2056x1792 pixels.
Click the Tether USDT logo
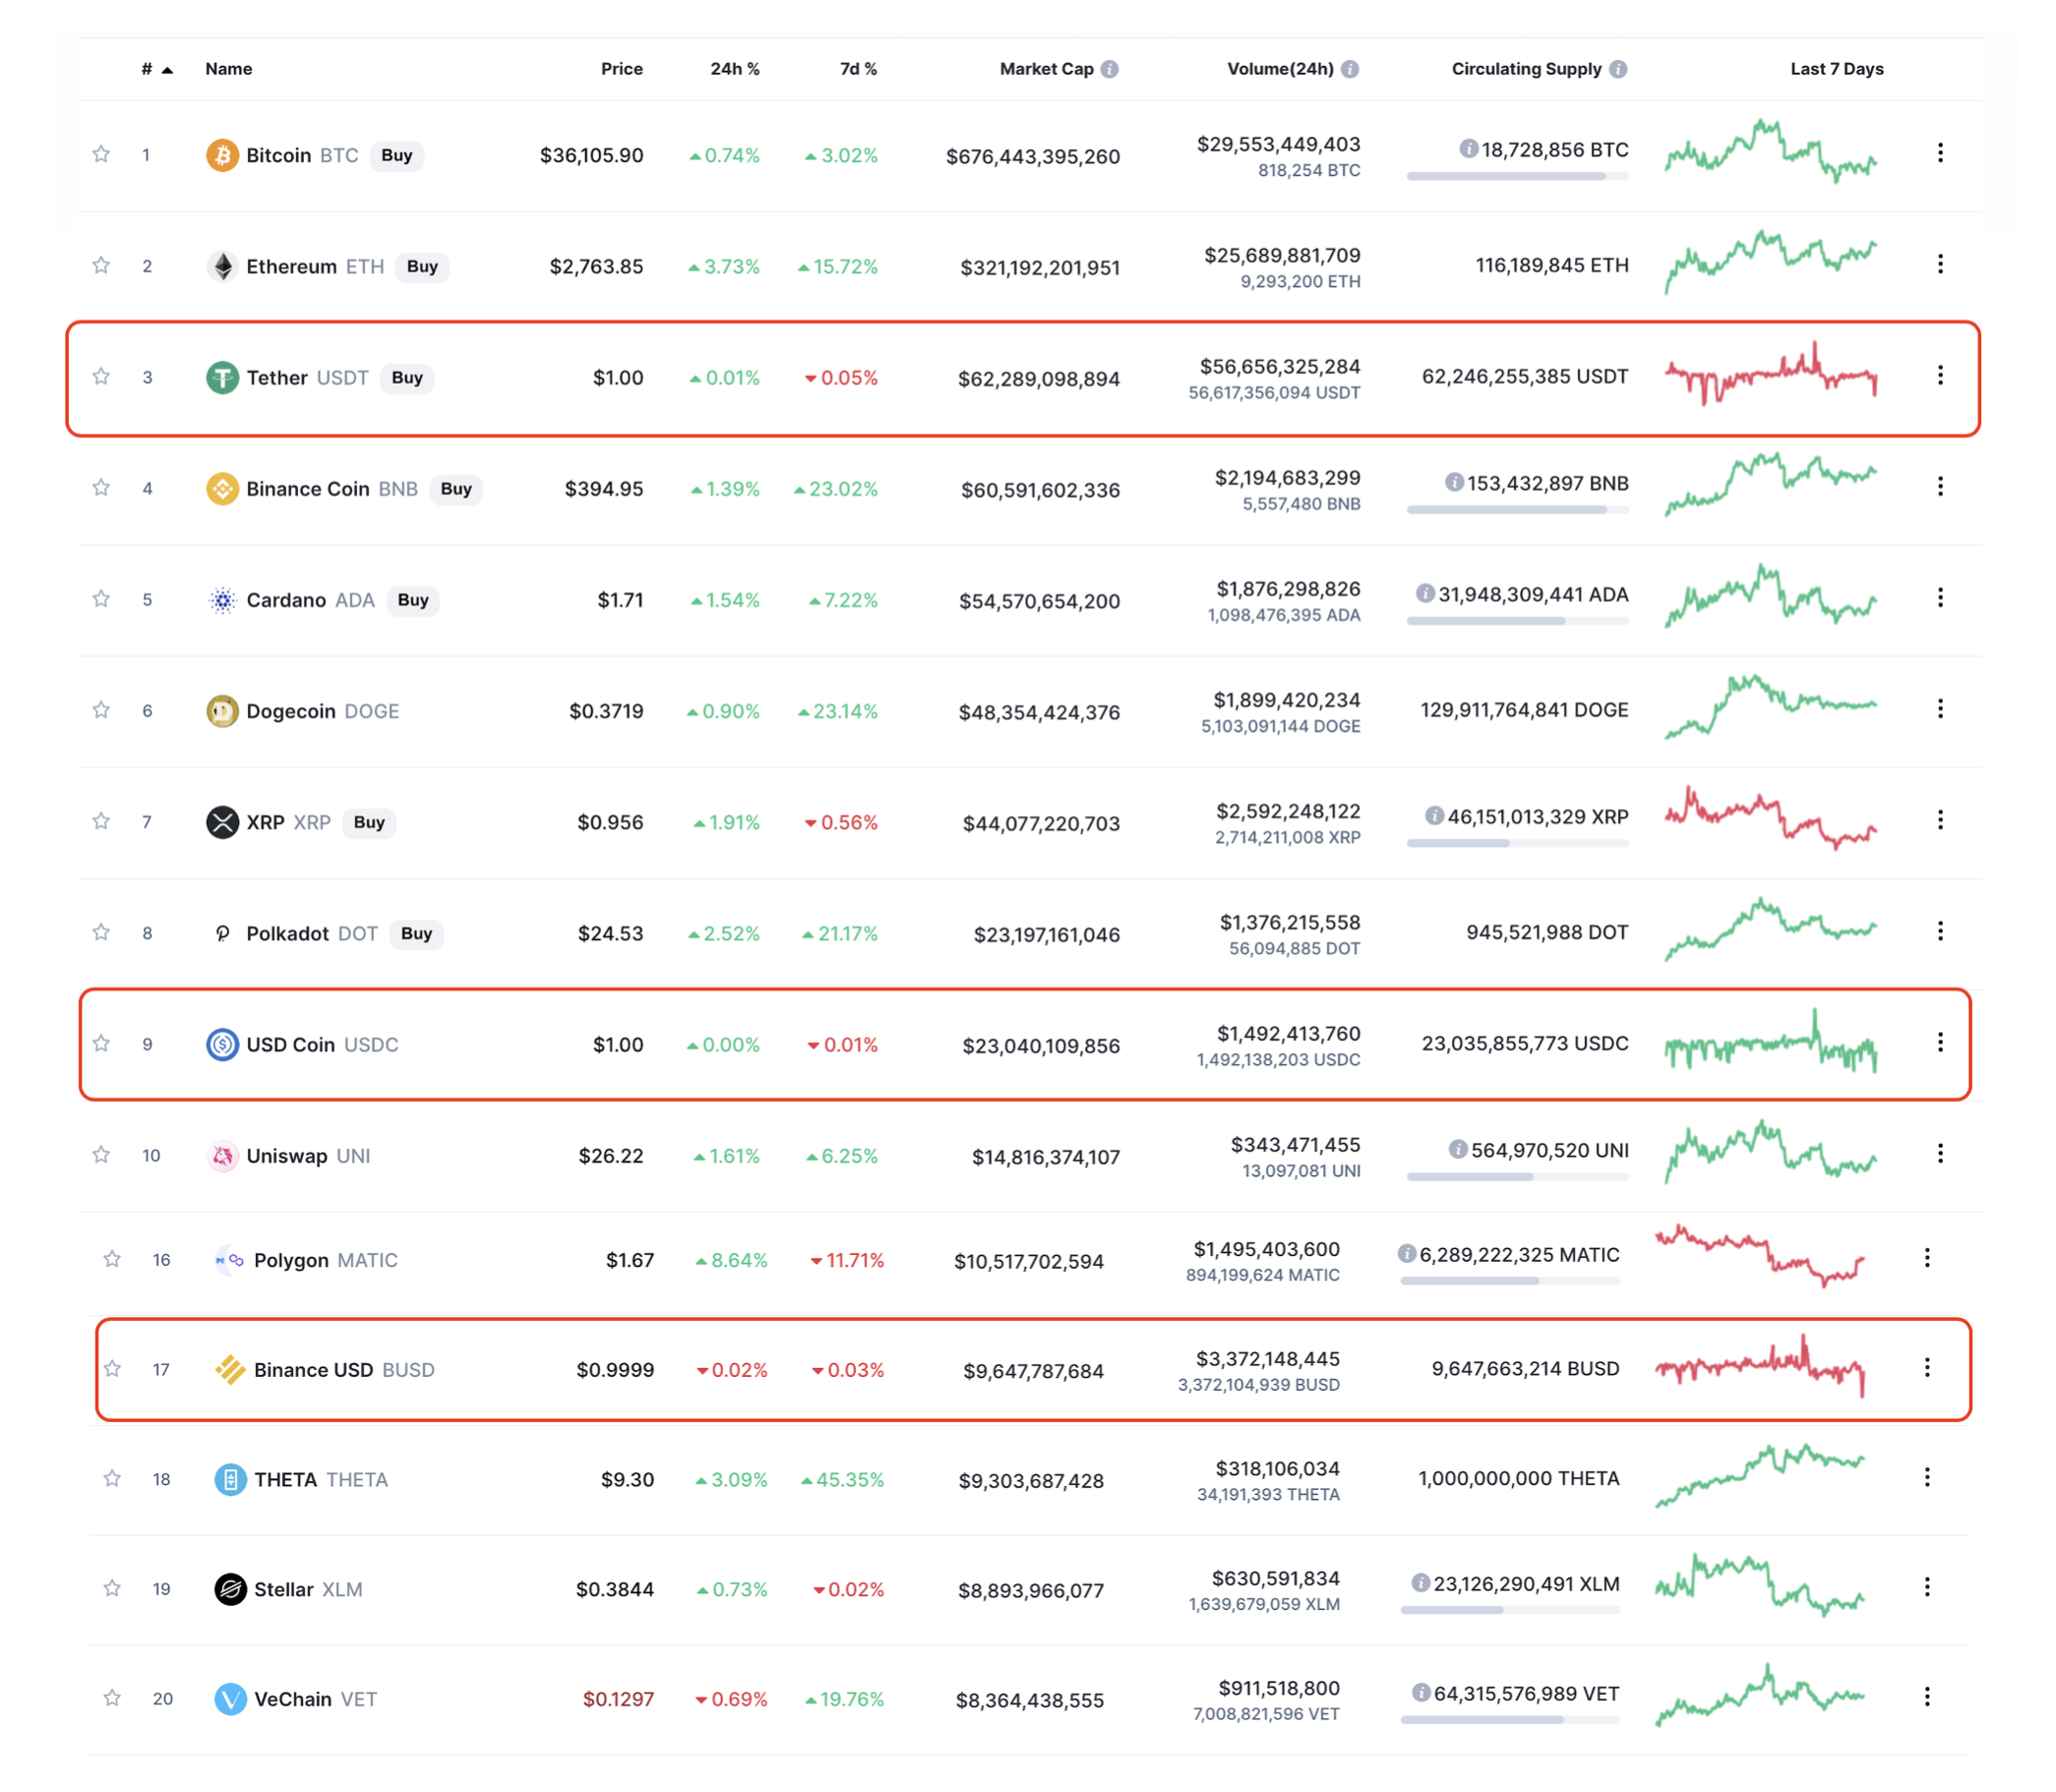(x=222, y=377)
